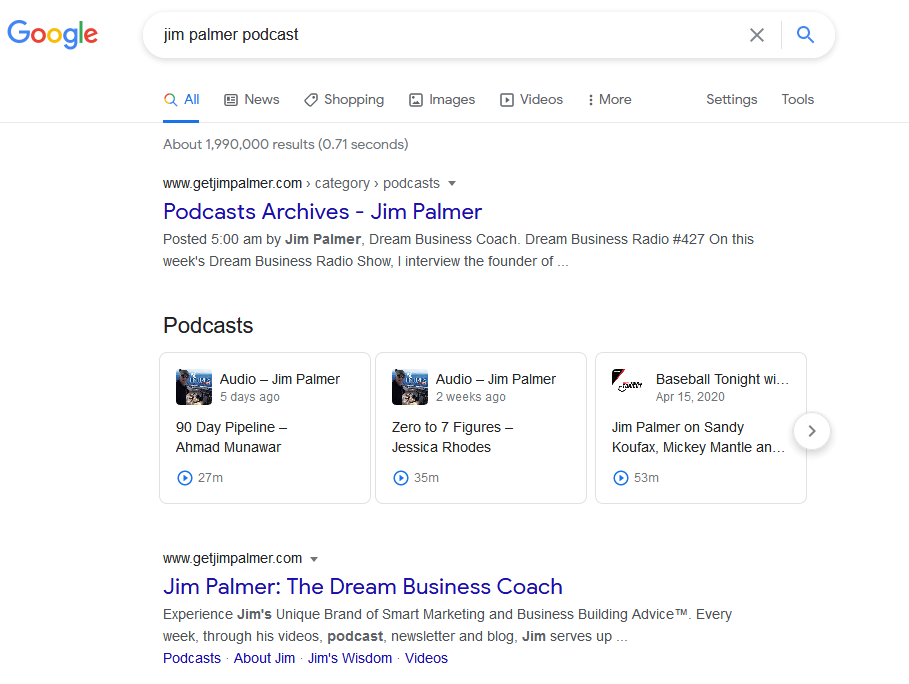This screenshot has height=684, width=909.
Task: Click thumbnail of 90 Day Pipeline podcast card
Action: coord(194,387)
